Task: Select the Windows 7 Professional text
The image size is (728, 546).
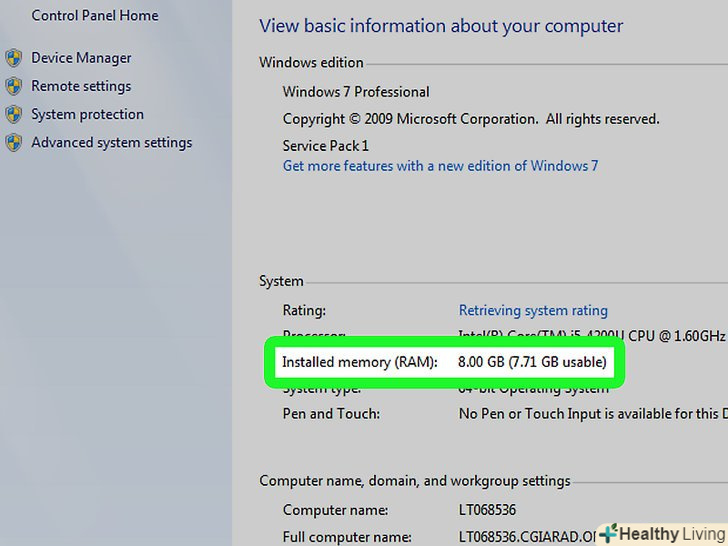Action: [x=356, y=92]
